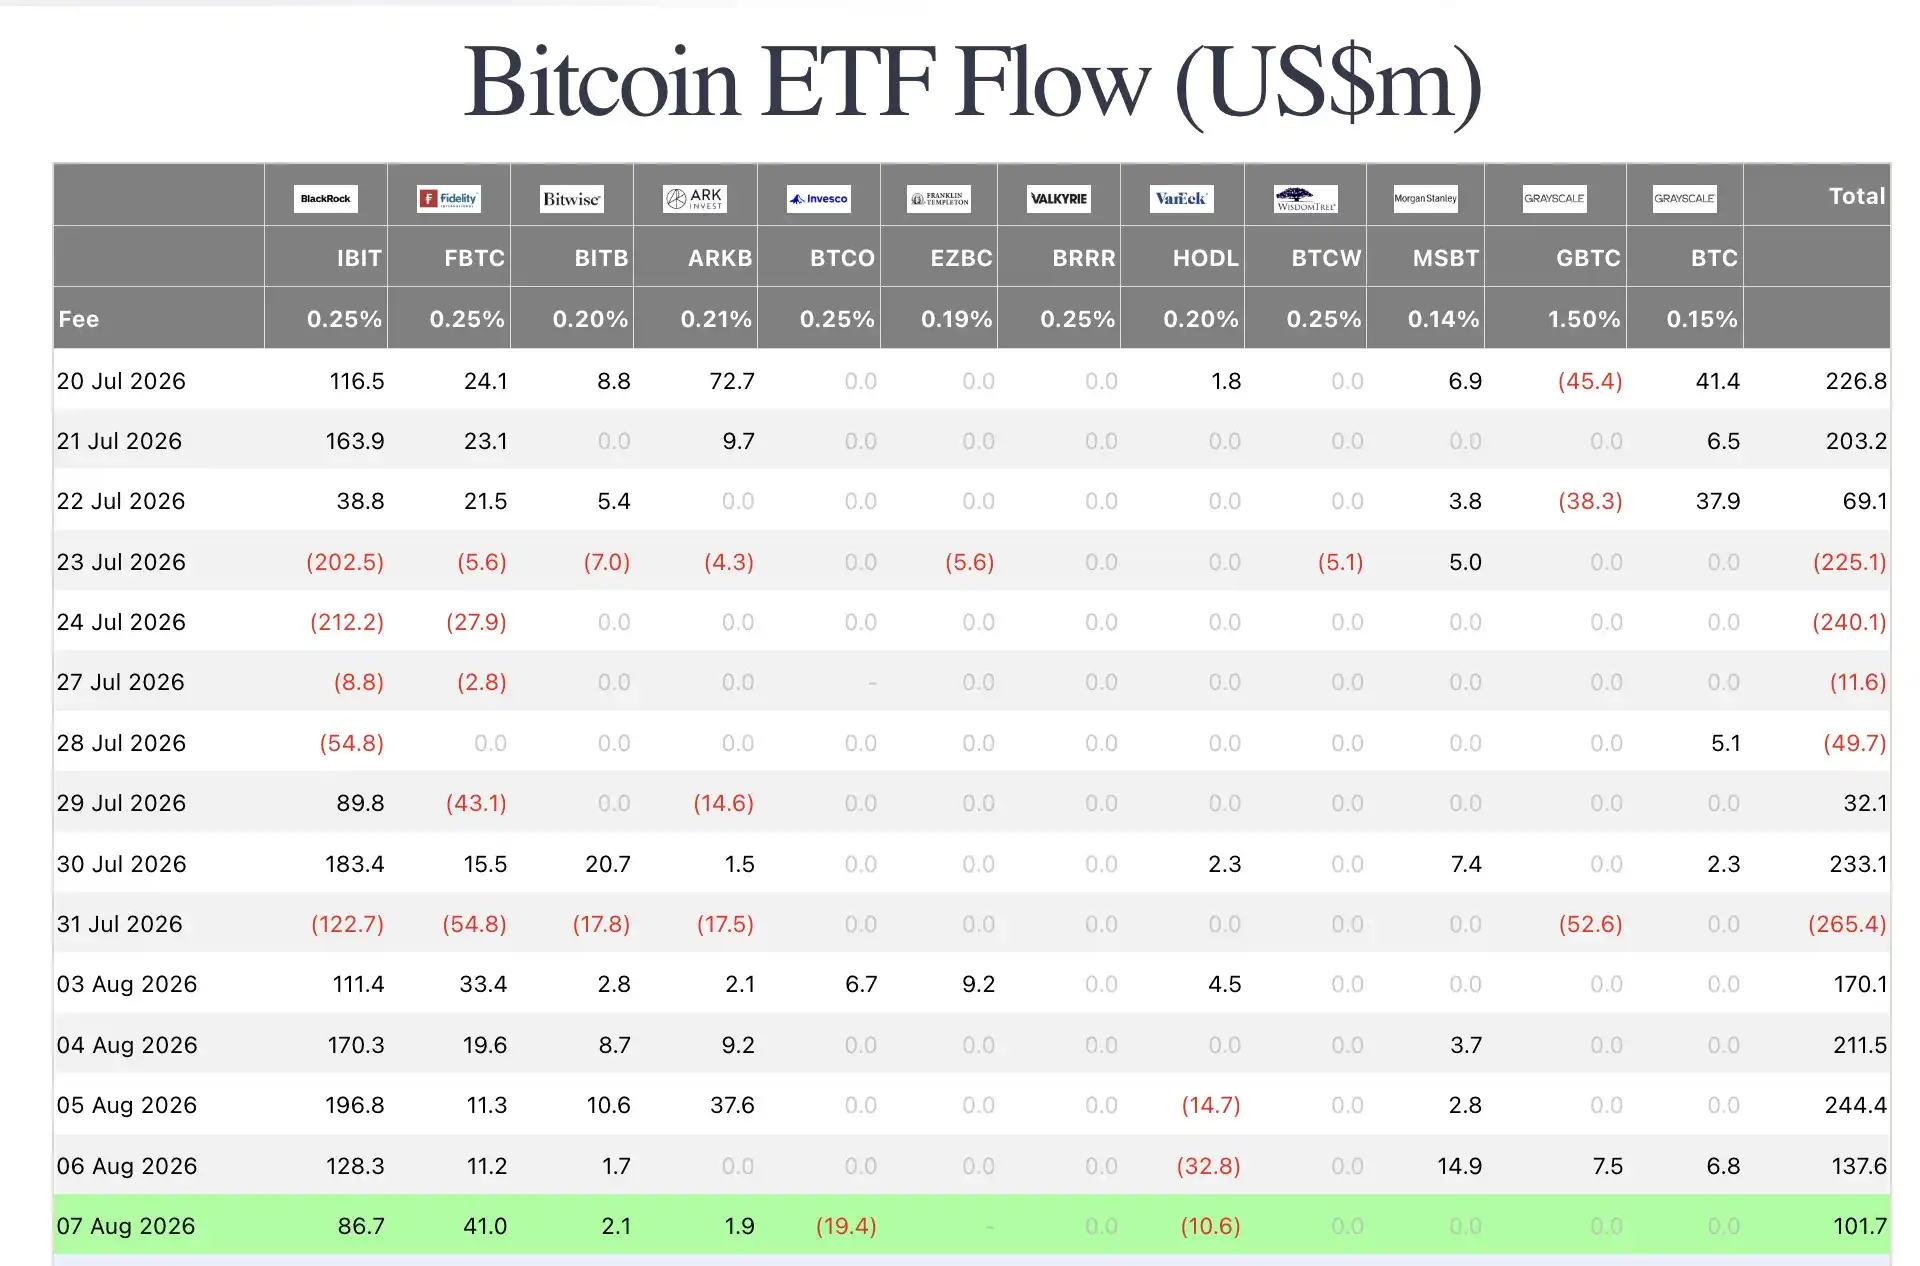
Task: Click the Bitcoin ETF Flow title
Action: click(x=972, y=83)
